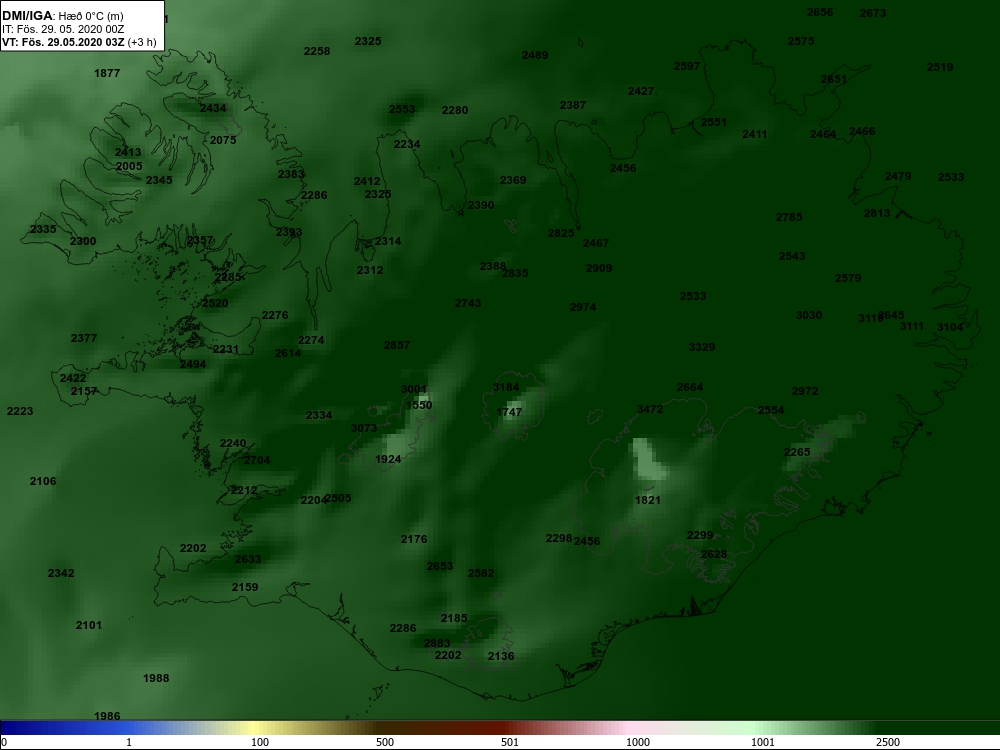Click the header line 'DMI/IGA: Hæð 0°C (m)'
Image resolution: width=1000 pixels, height=750 pixels.
(62, 16)
